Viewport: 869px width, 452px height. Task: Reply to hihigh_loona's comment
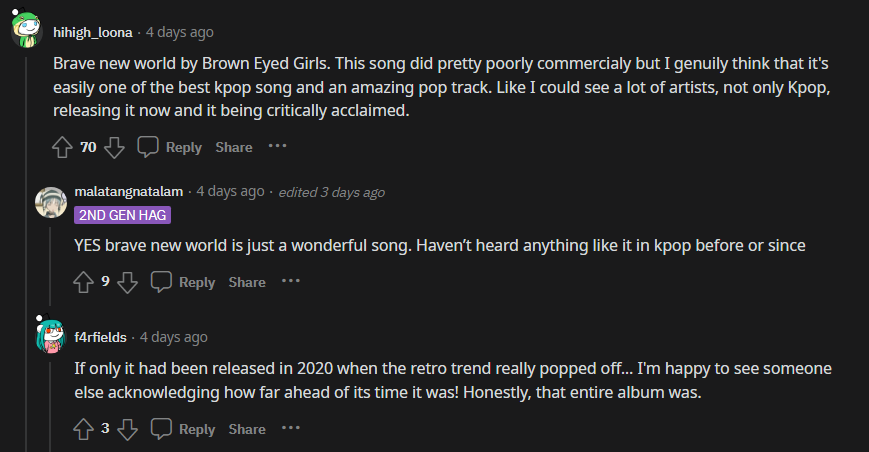point(170,147)
